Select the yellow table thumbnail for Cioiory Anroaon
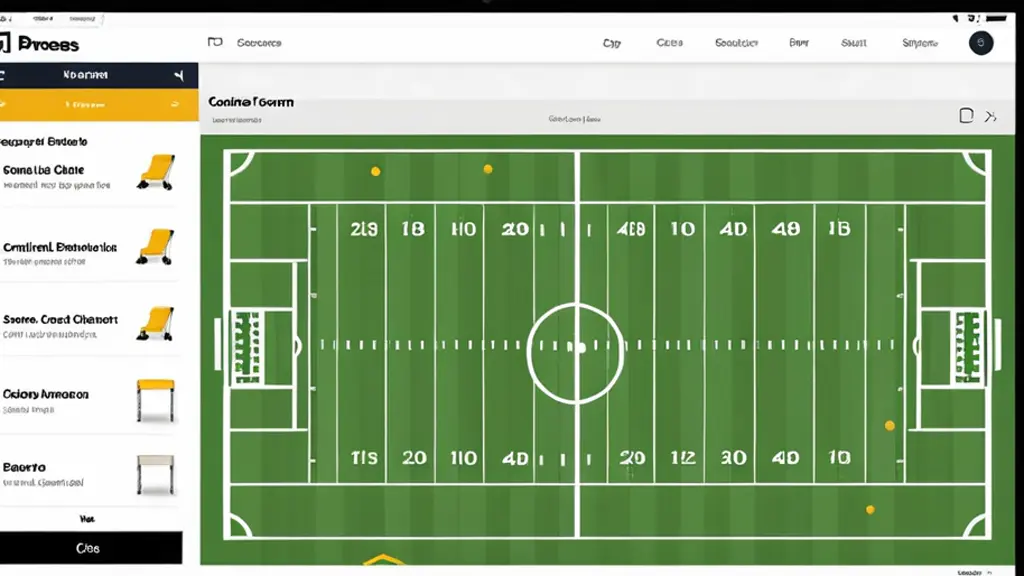This screenshot has height=576, width=1024. pos(155,400)
